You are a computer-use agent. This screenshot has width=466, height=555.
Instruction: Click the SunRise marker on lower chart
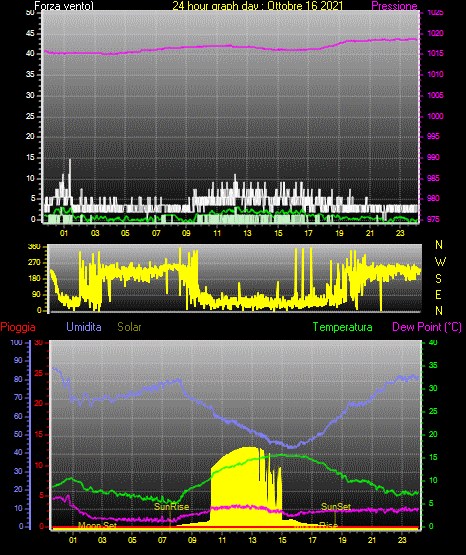[x=171, y=507]
